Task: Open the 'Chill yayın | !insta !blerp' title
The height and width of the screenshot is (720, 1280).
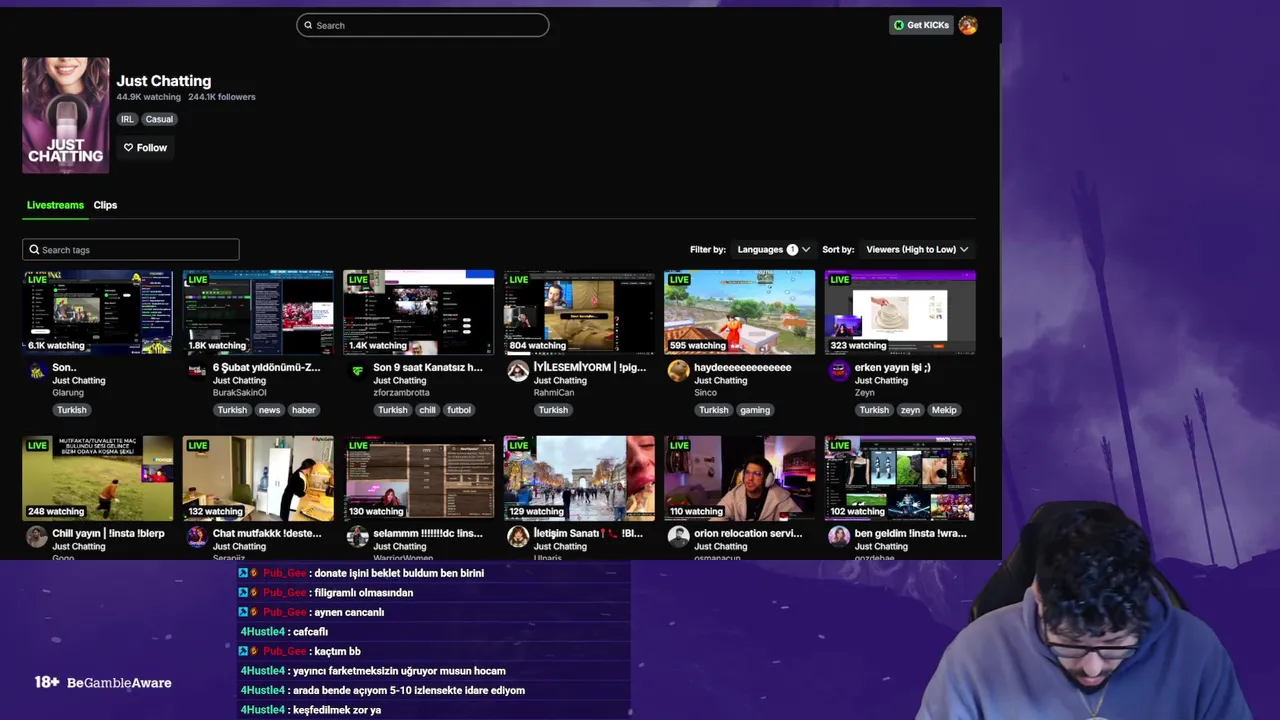Action: [x=108, y=533]
